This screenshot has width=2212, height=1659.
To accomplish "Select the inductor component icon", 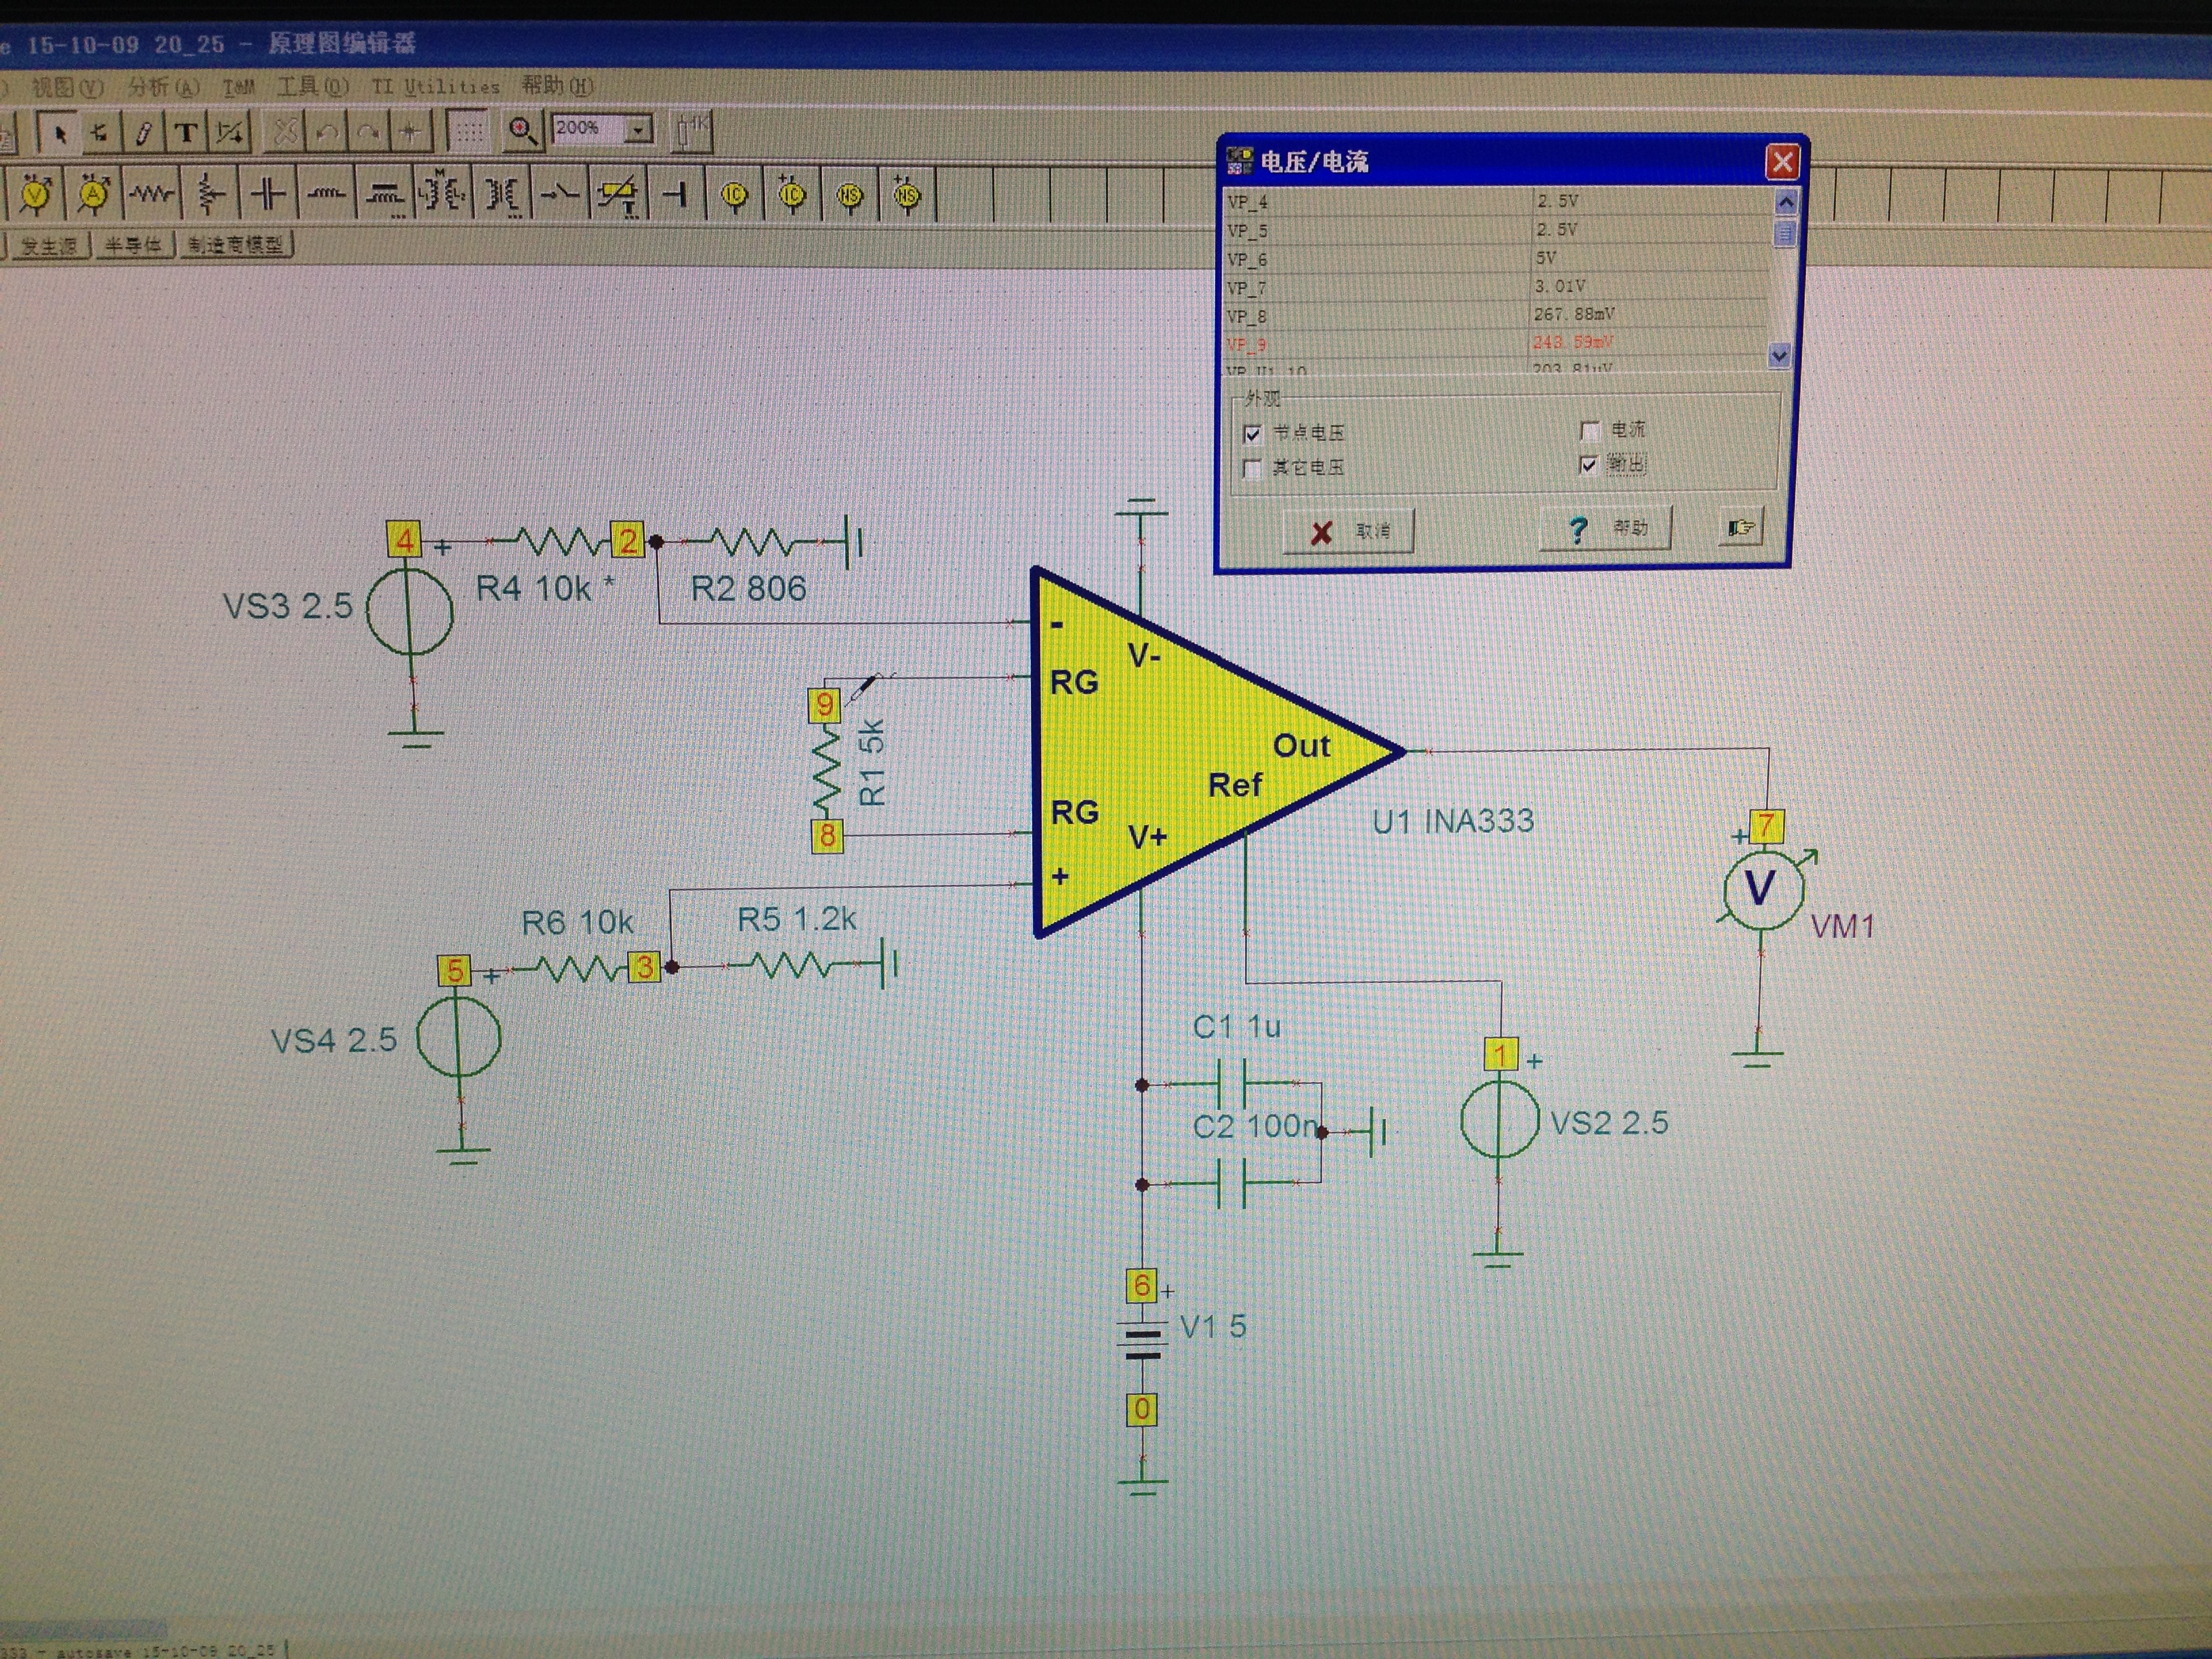I will (326, 194).
